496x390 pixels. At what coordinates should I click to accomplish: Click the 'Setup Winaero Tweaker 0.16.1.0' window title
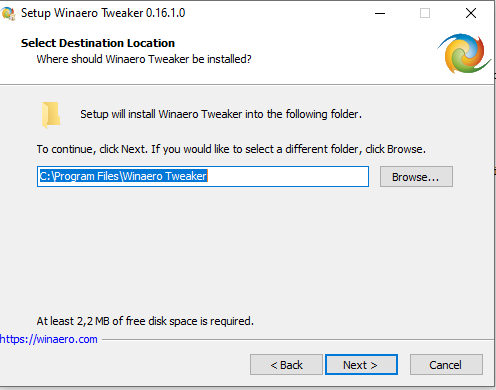(x=103, y=13)
